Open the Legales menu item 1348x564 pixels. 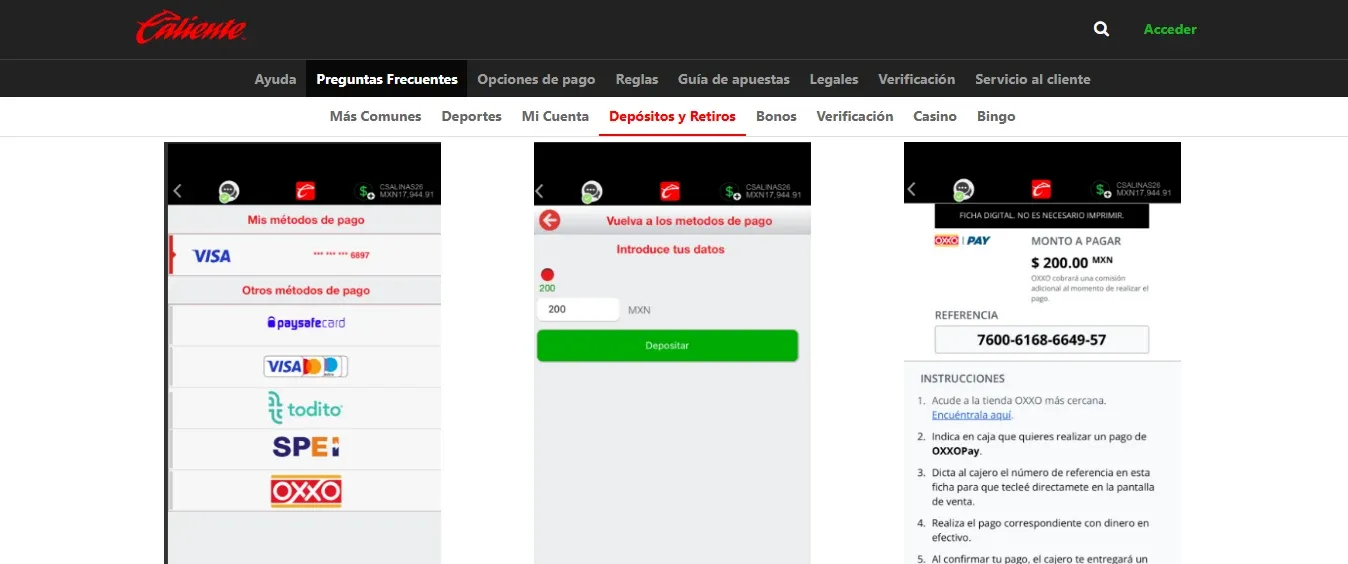(834, 79)
